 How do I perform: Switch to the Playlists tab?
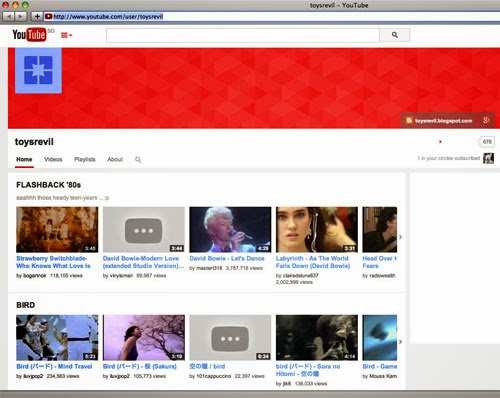click(x=85, y=159)
